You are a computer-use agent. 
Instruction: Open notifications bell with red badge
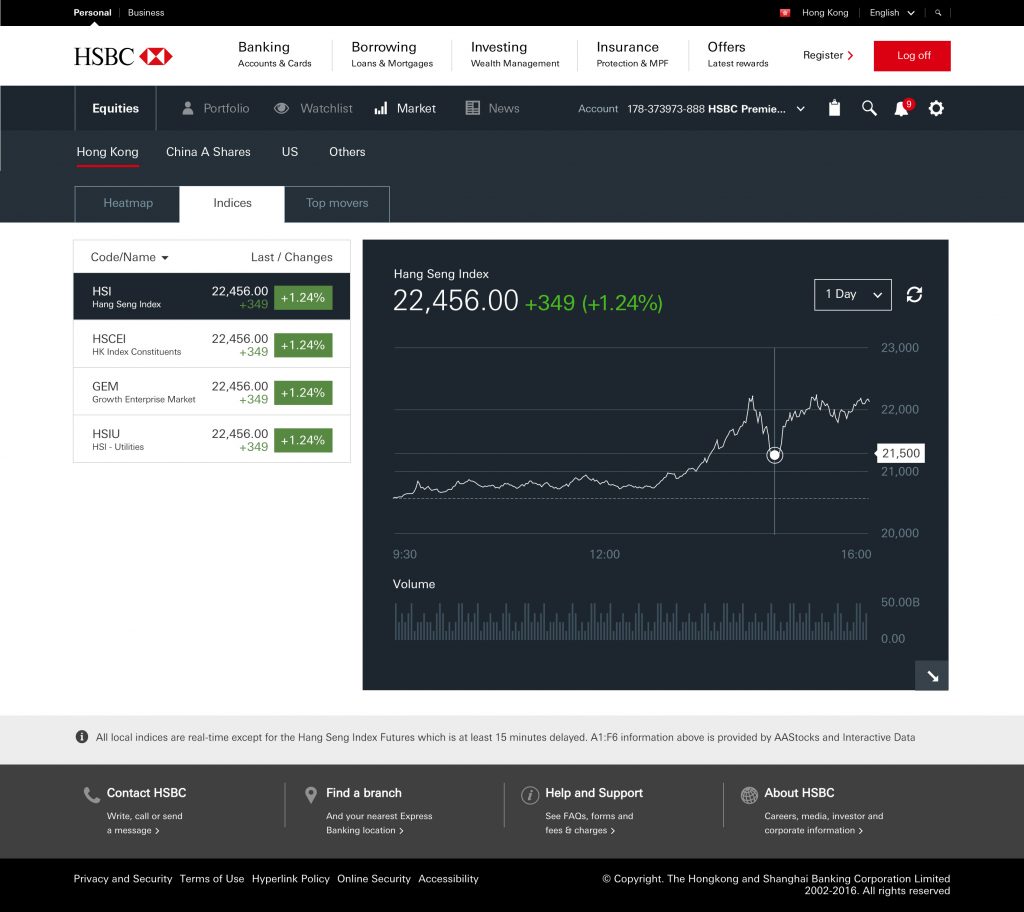pyautogui.click(x=902, y=108)
